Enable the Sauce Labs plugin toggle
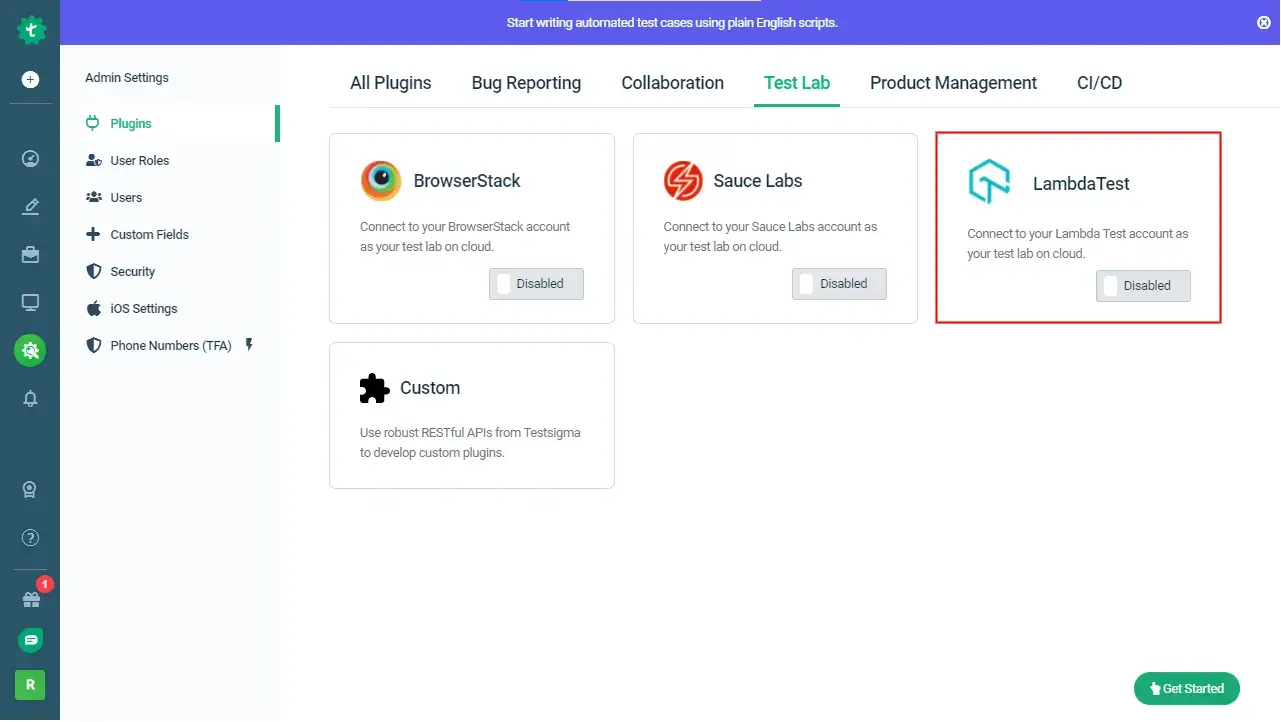Viewport: 1281px width, 722px height. (839, 283)
